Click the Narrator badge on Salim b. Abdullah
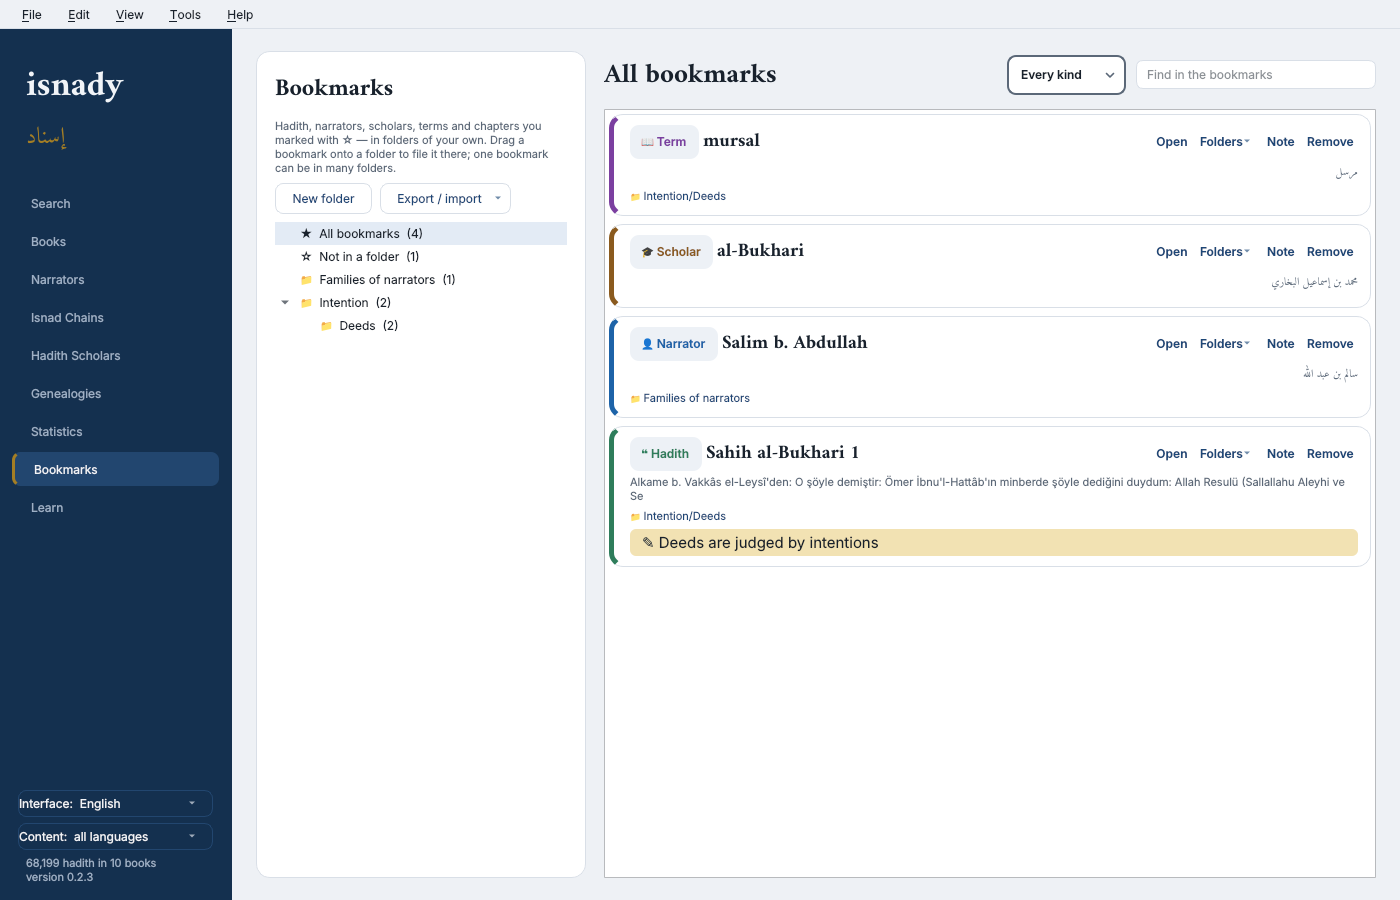Viewport: 1400px width, 900px height. [x=674, y=344]
